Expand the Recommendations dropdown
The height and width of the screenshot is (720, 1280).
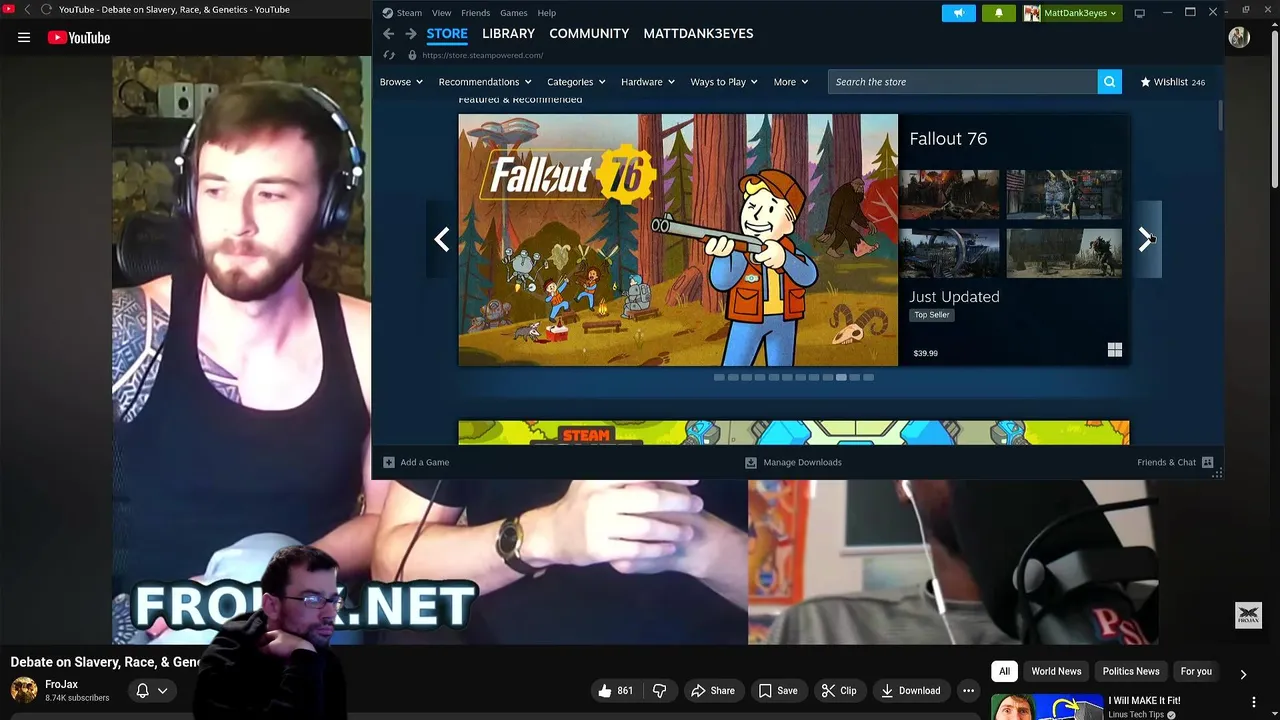pyautogui.click(x=485, y=82)
